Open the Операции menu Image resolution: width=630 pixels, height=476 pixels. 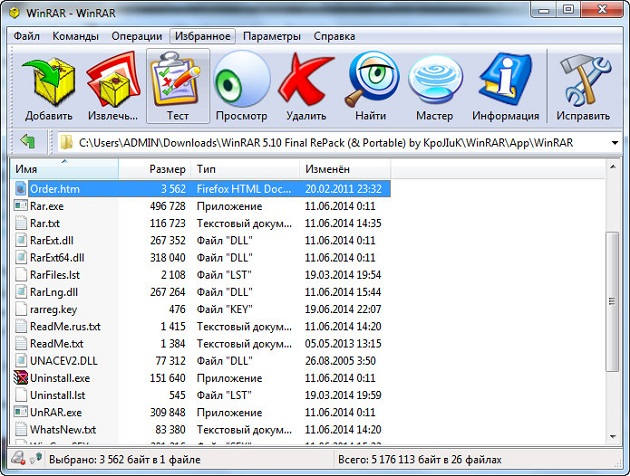pyautogui.click(x=137, y=36)
